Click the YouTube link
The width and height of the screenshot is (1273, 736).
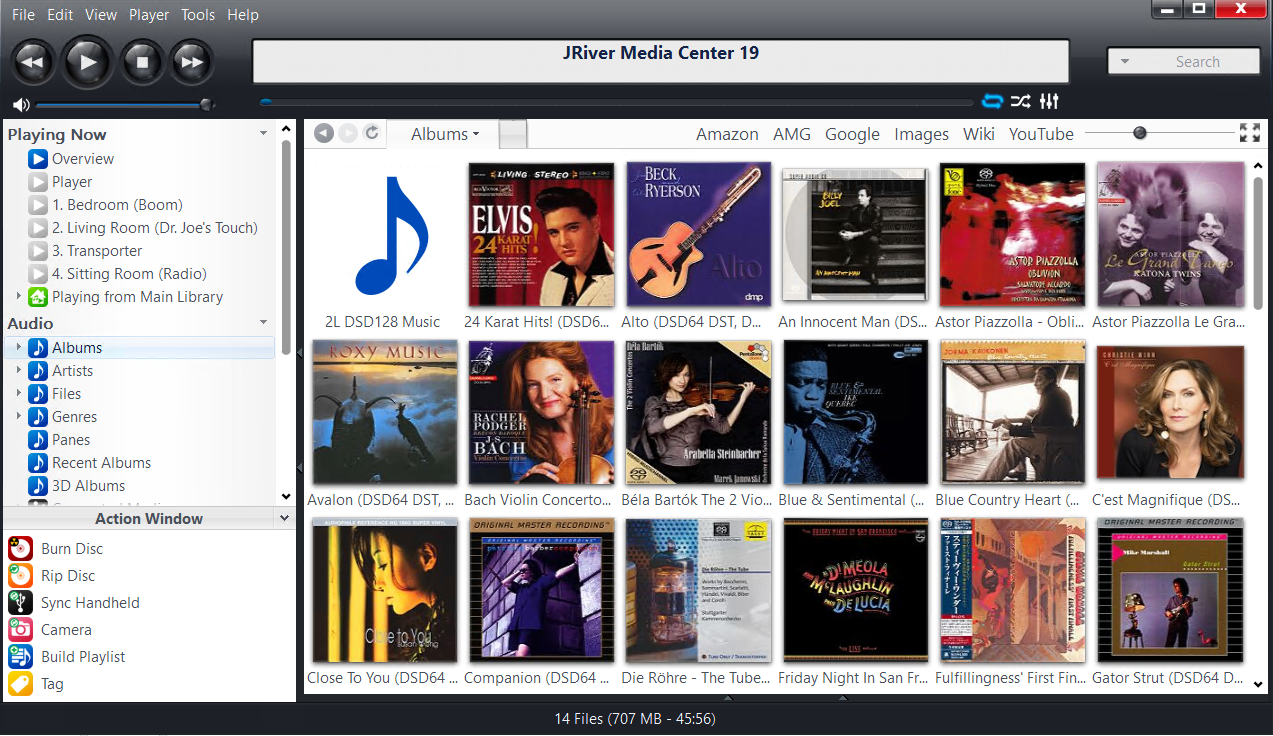1041,134
